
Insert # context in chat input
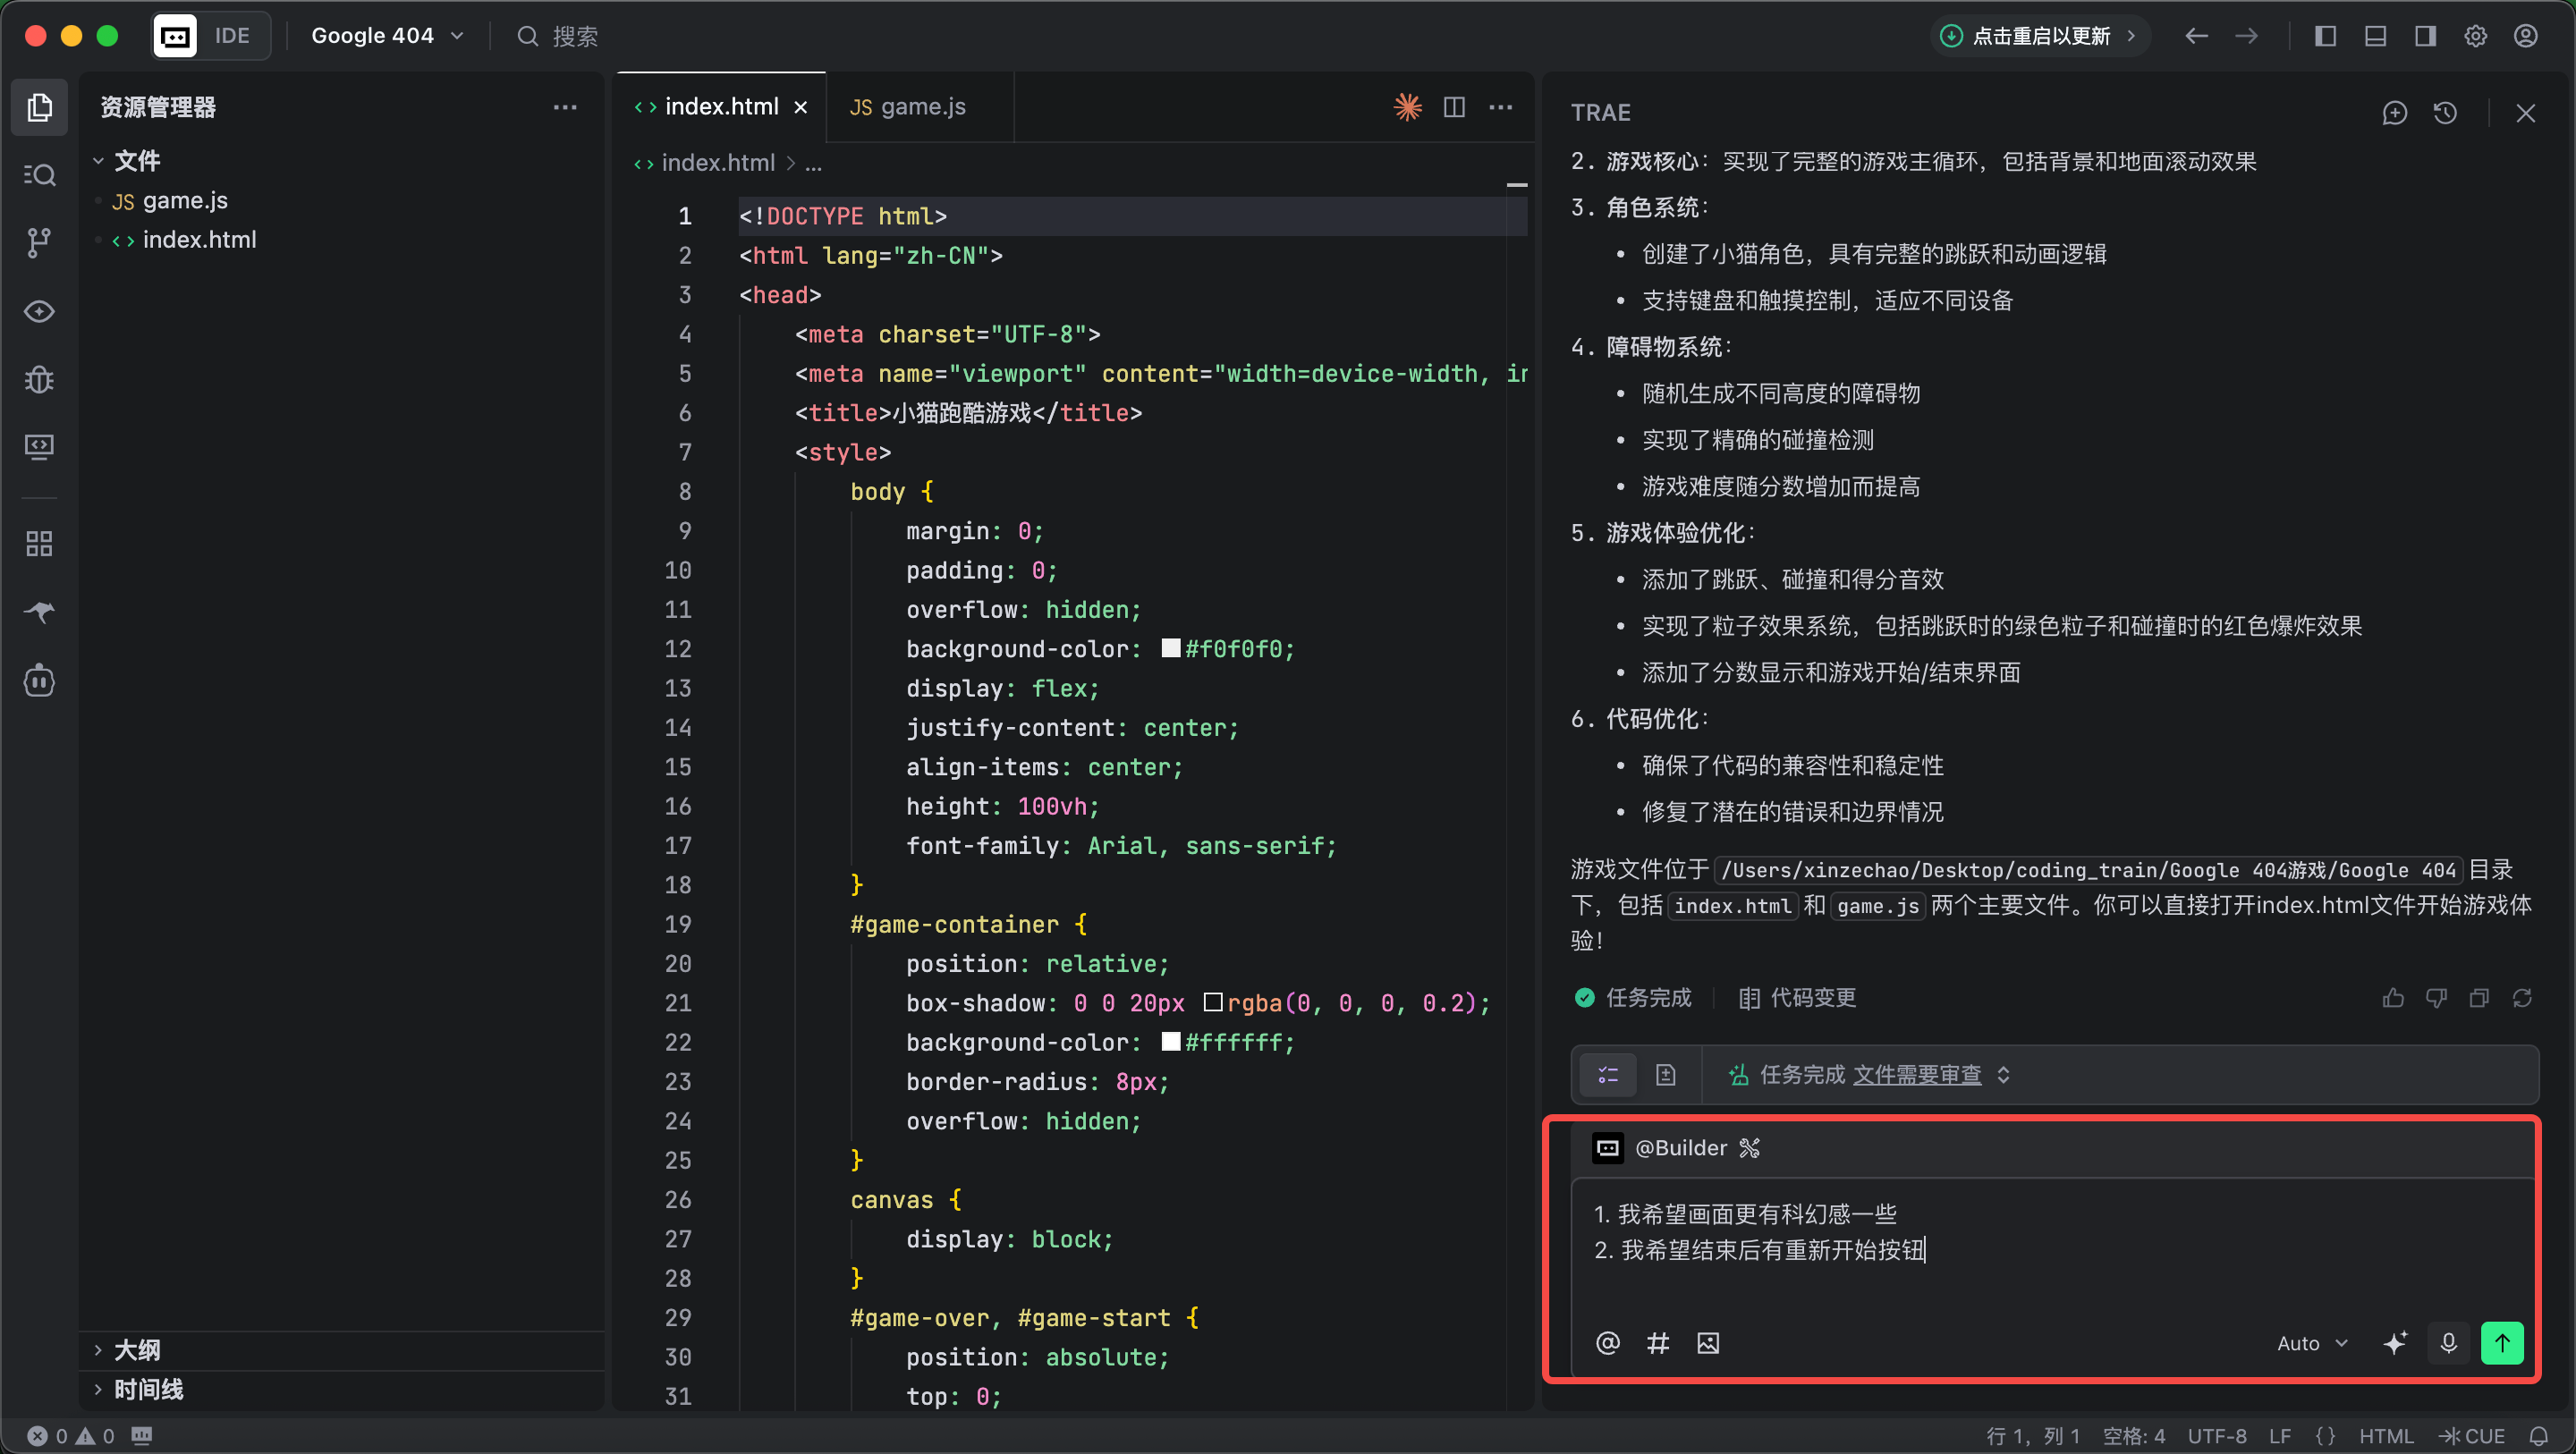click(x=1657, y=1343)
